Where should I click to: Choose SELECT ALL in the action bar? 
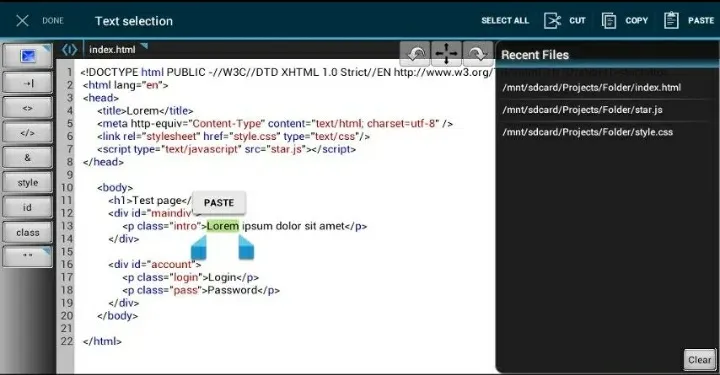(x=505, y=21)
